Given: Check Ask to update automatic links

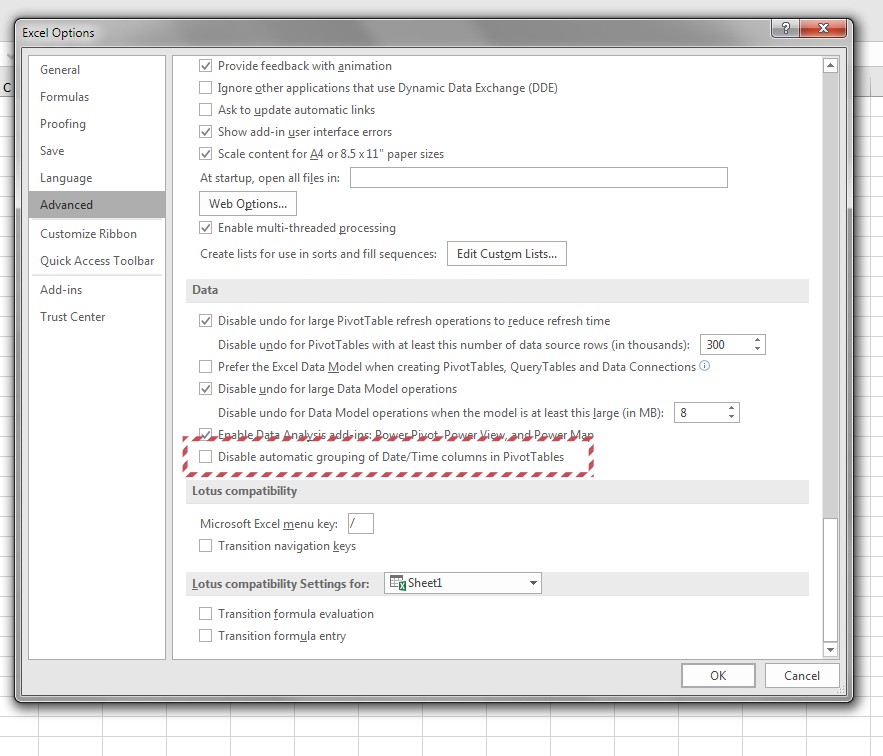Looking at the screenshot, I should (206, 110).
